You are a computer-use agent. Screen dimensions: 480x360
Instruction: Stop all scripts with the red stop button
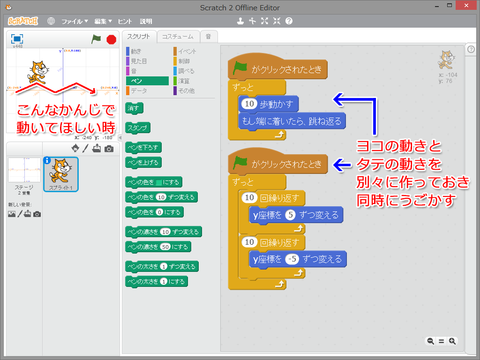click(111, 40)
